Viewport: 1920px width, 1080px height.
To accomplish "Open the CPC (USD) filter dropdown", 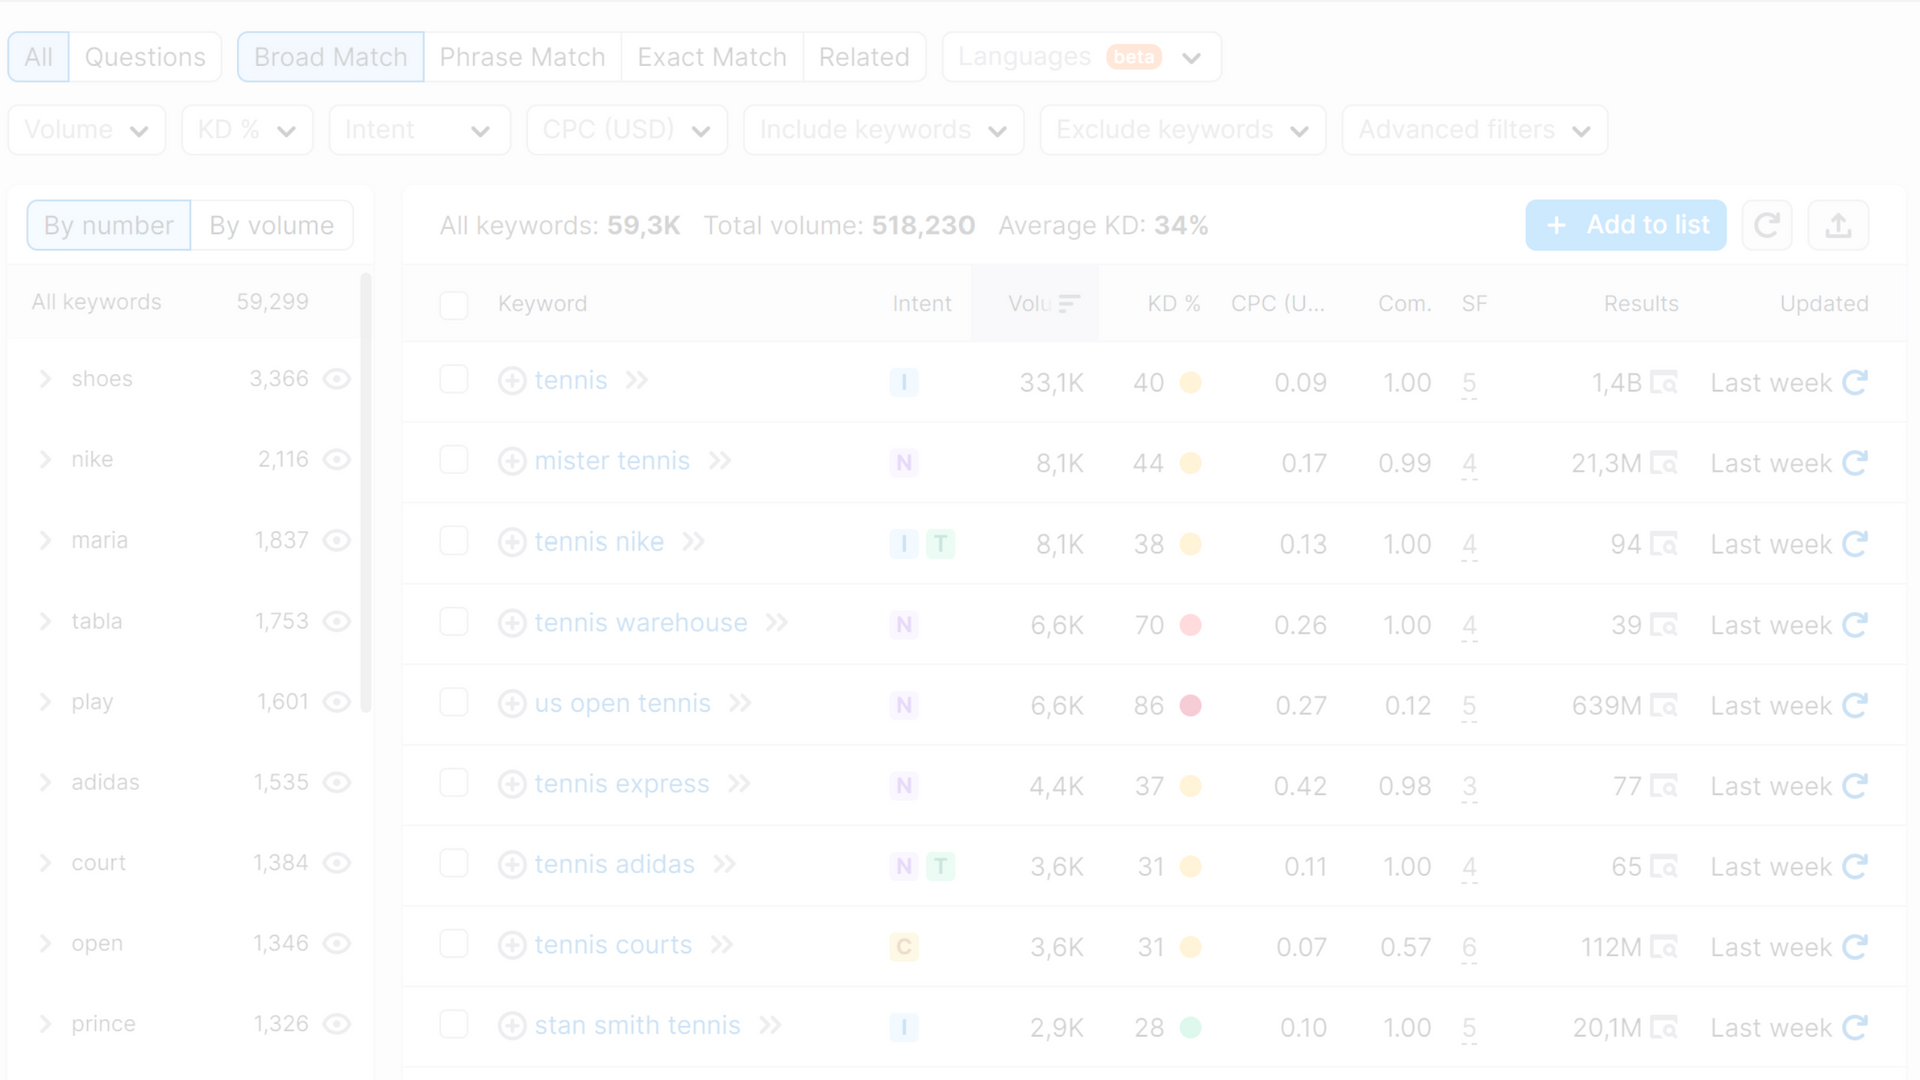I will [x=627, y=130].
